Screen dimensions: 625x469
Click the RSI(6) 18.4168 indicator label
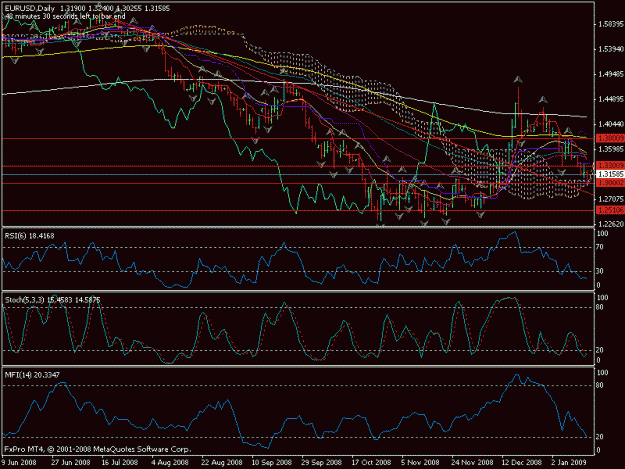coord(29,235)
